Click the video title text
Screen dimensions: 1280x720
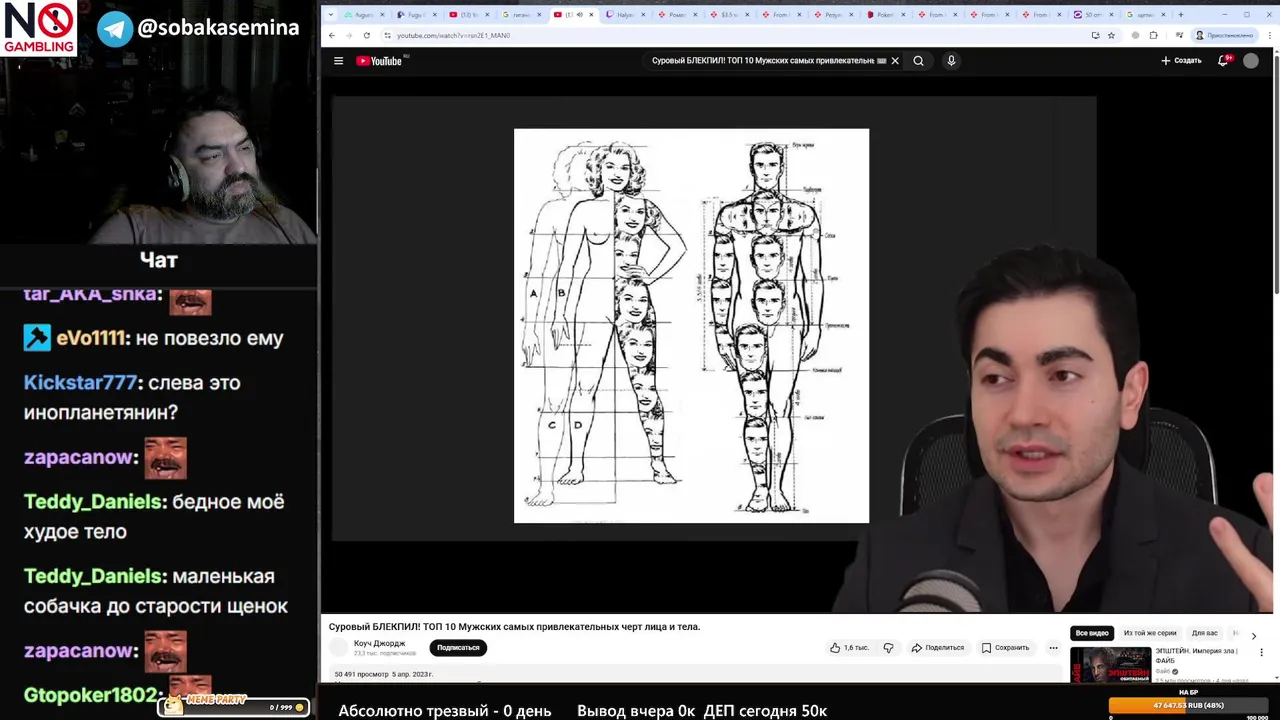[514, 627]
